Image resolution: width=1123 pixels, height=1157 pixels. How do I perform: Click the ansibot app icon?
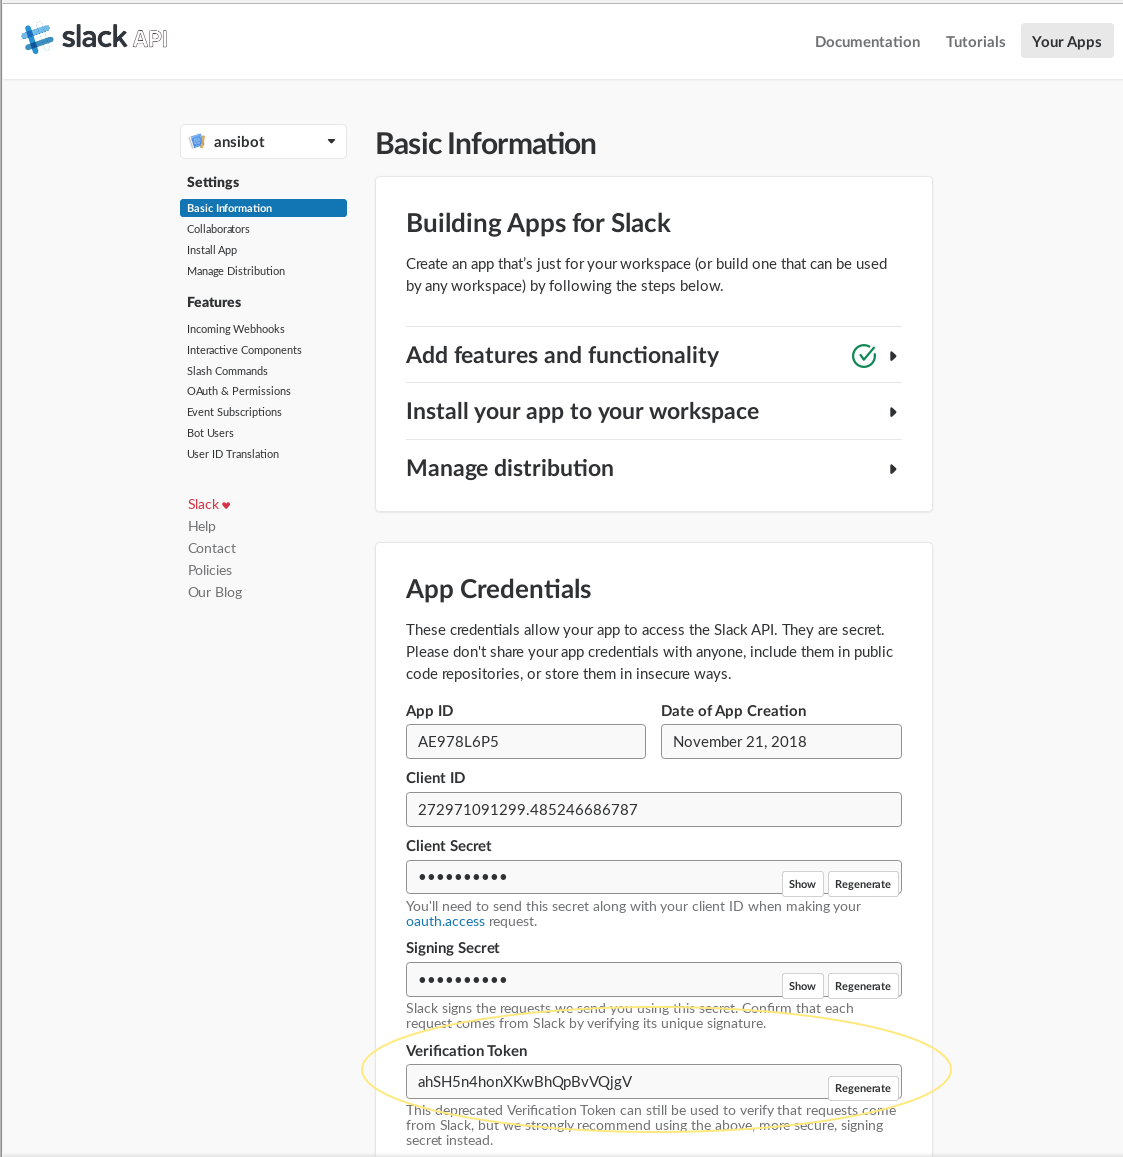pos(198,142)
